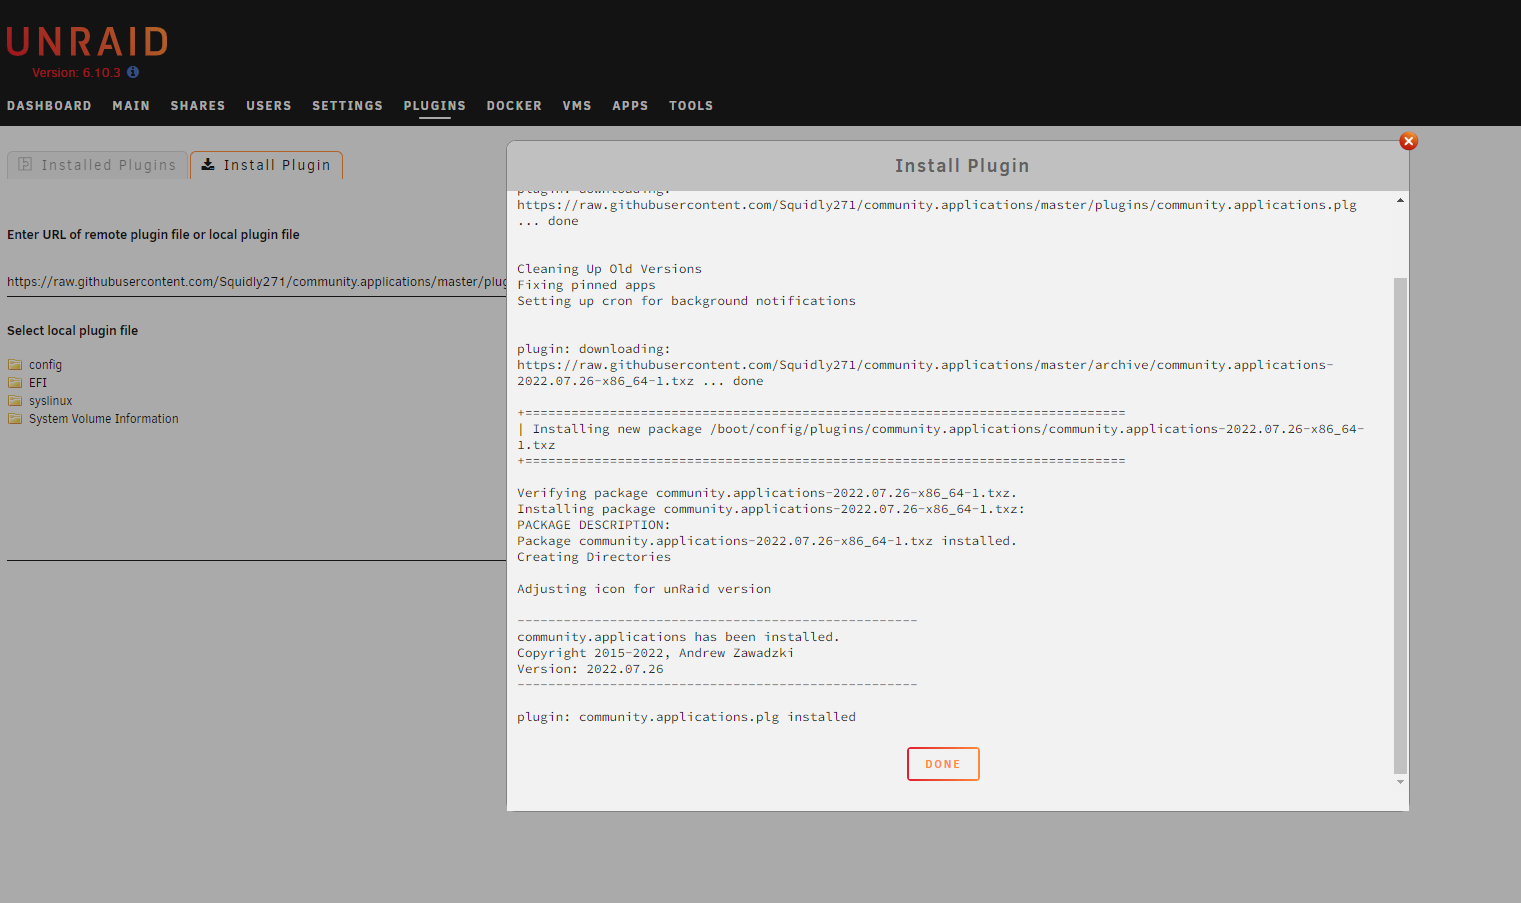Click the 'Install Plugin' dialog title
This screenshot has width=1521, height=903.
click(x=962, y=166)
